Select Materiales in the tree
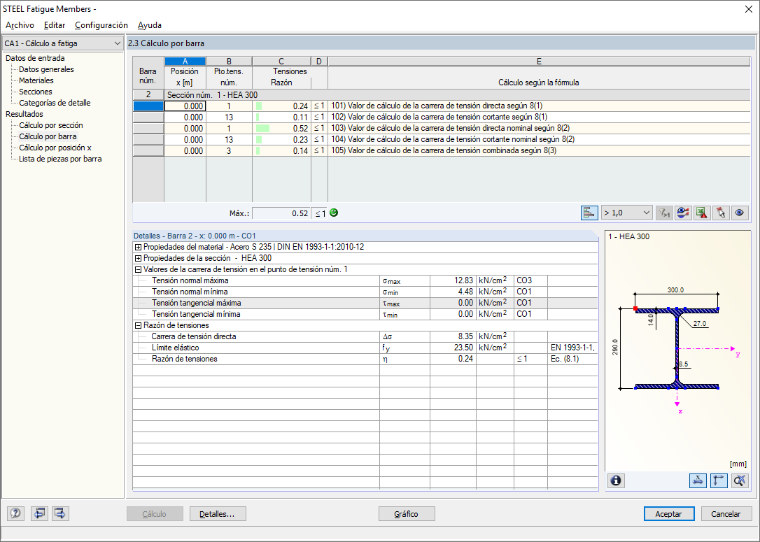This screenshot has height=542, width=760. (36, 80)
